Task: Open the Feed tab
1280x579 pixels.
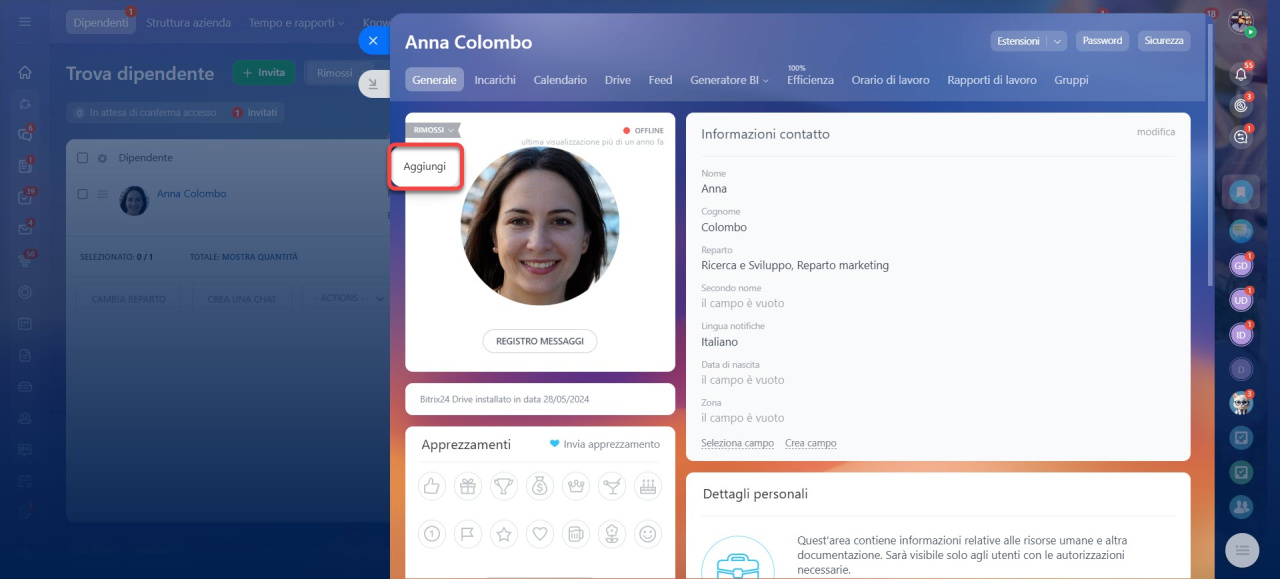Action: tap(660, 80)
